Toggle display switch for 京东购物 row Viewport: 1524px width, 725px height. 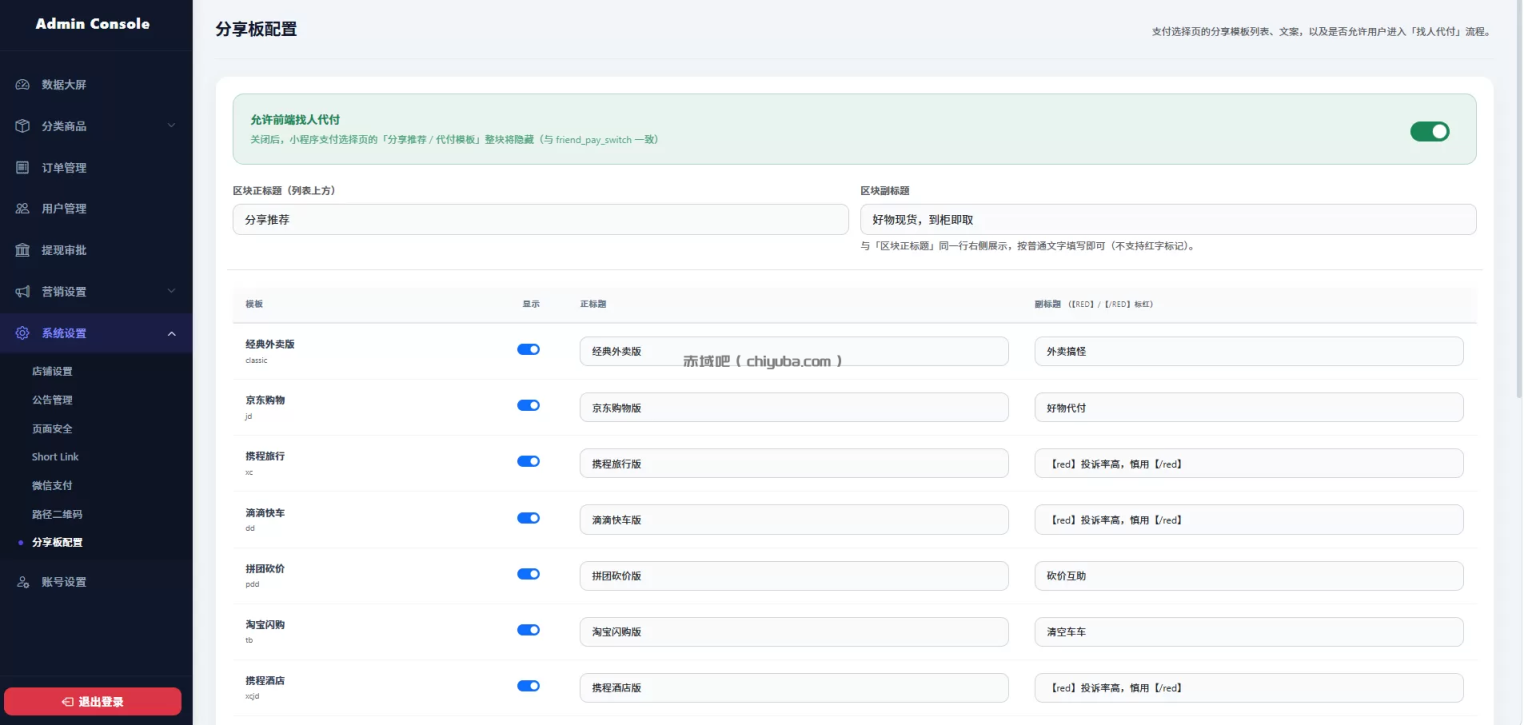click(528, 405)
